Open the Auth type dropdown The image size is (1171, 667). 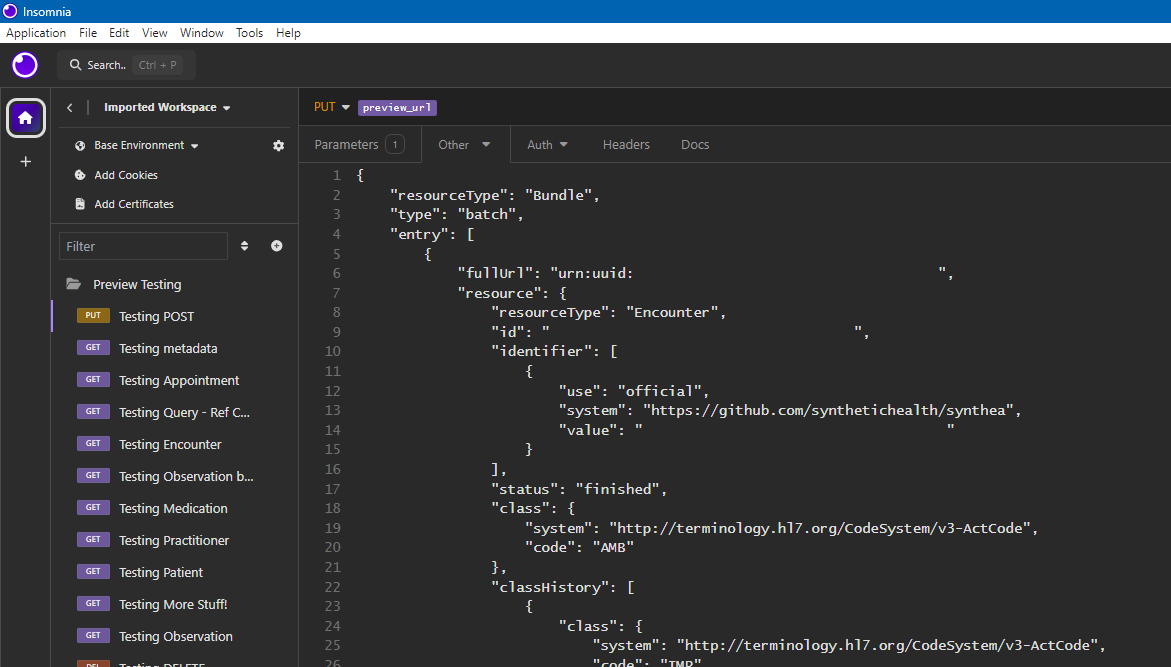tap(547, 145)
